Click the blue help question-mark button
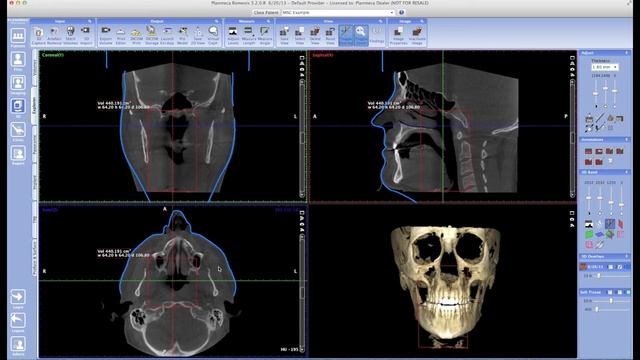 401,13
